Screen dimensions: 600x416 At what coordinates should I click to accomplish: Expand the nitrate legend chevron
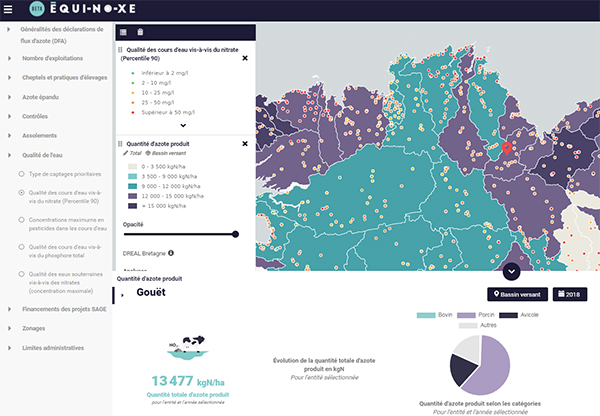click(x=182, y=126)
